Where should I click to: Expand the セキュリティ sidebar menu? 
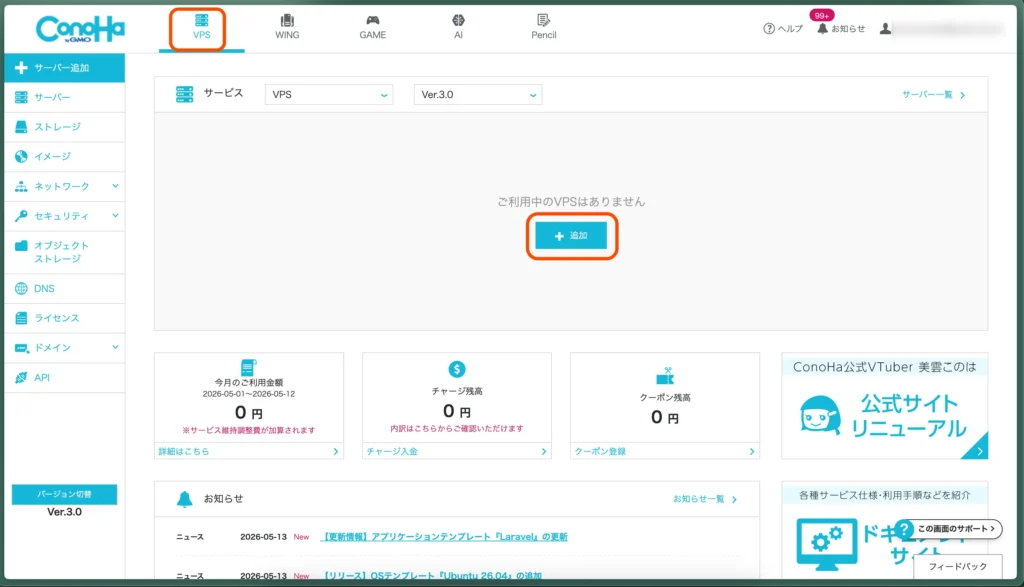click(x=64, y=215)
